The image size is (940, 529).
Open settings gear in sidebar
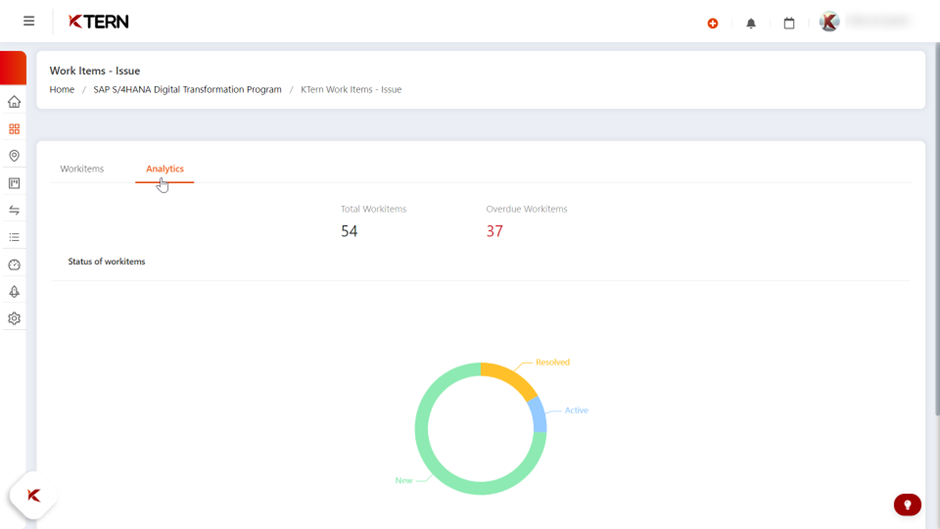click(x=14, y=318)
